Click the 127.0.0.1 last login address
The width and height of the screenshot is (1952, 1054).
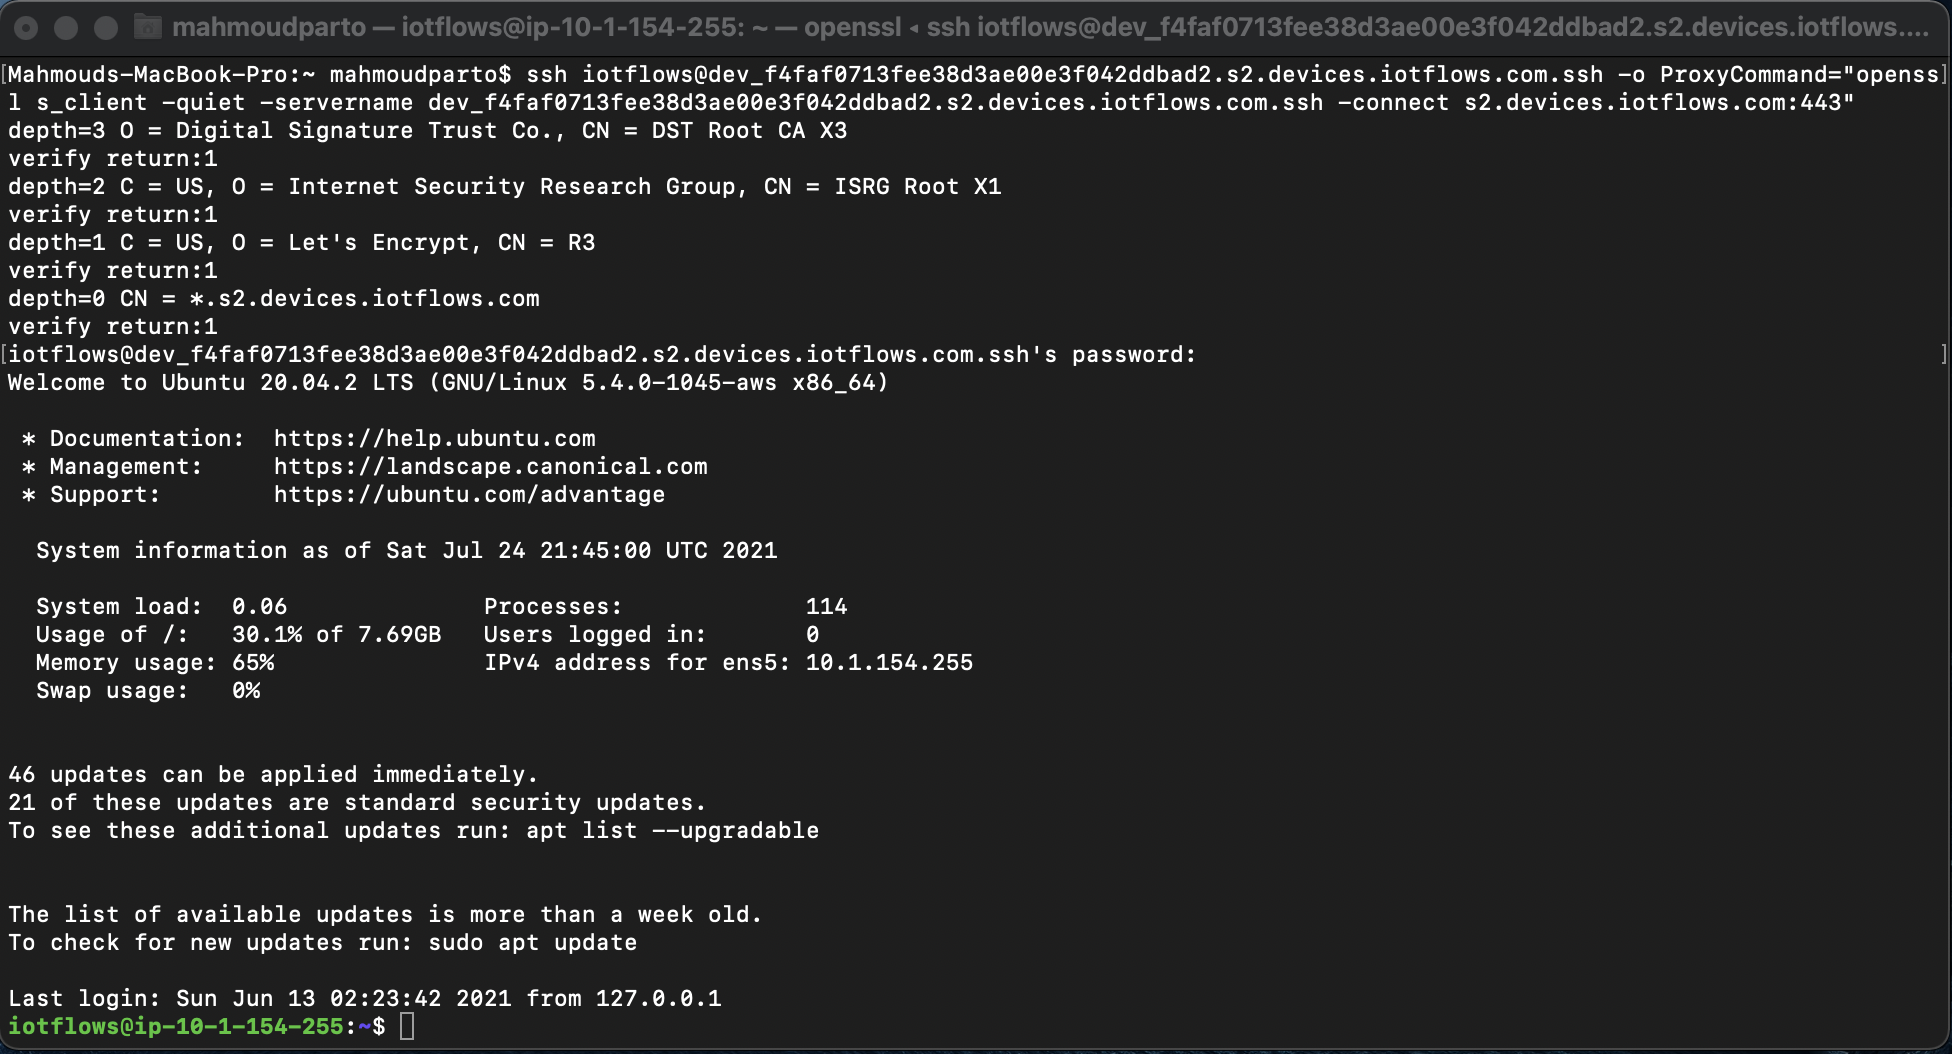tap(658, 999)
